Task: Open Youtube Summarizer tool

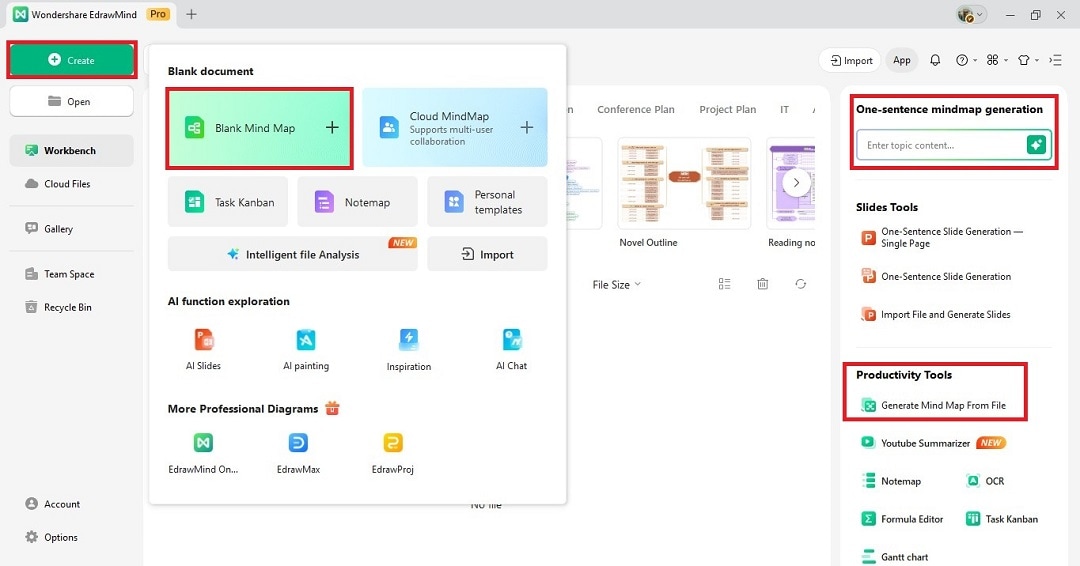Action: [933, 443]
